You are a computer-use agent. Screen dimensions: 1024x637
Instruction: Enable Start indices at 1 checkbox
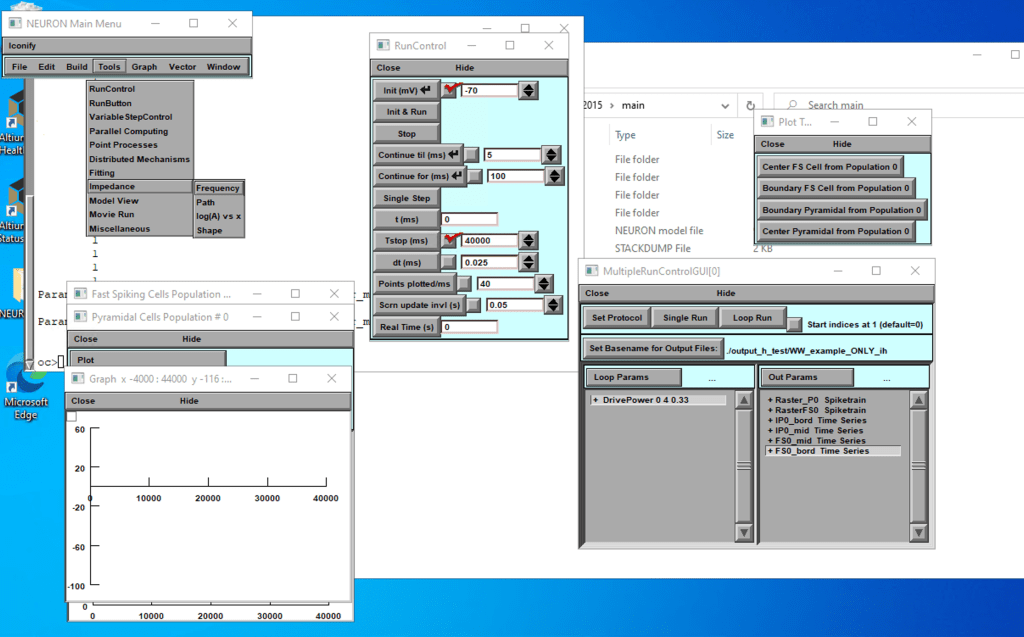pos(794,324)
